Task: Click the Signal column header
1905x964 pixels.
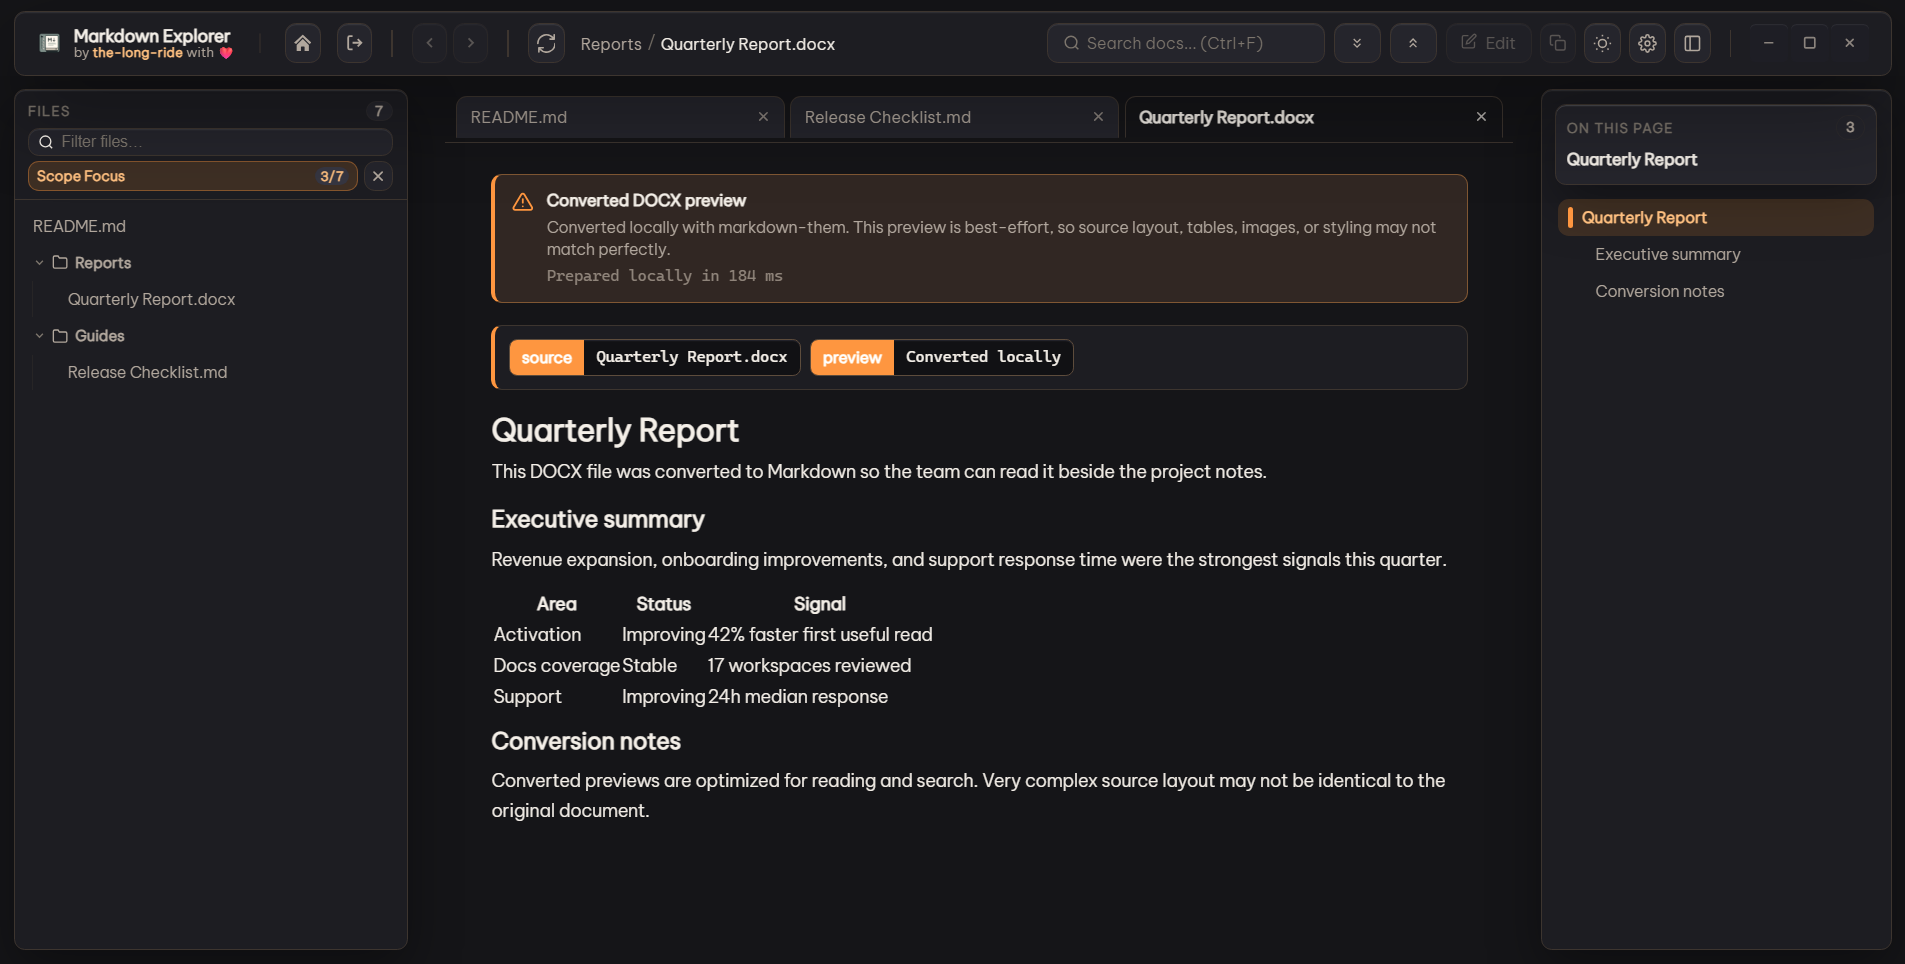Action: click(820, 604)
